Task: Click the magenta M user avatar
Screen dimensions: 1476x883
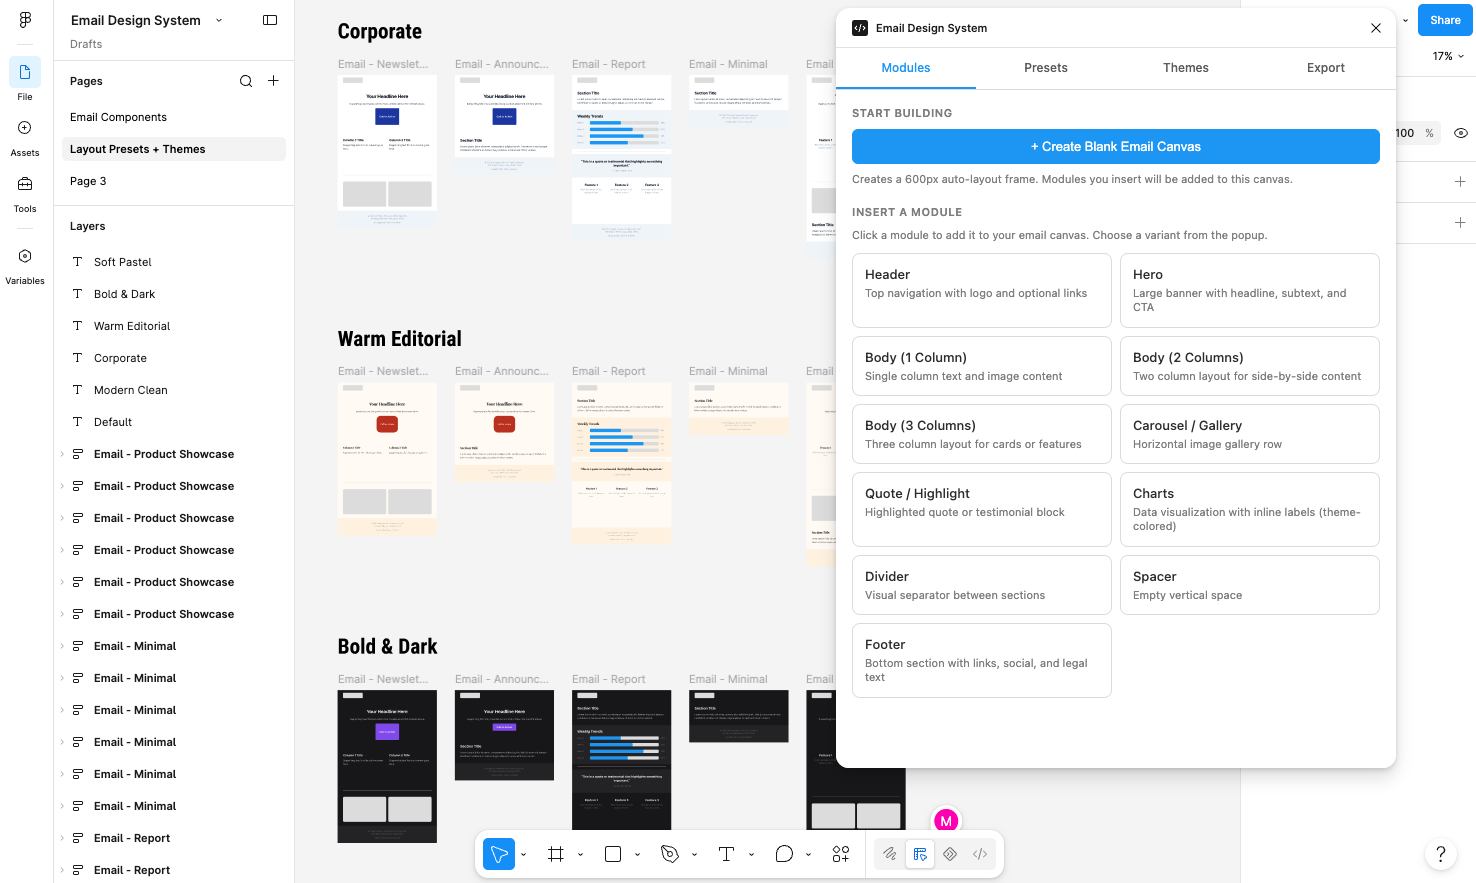Action: (x=946, y=821)
